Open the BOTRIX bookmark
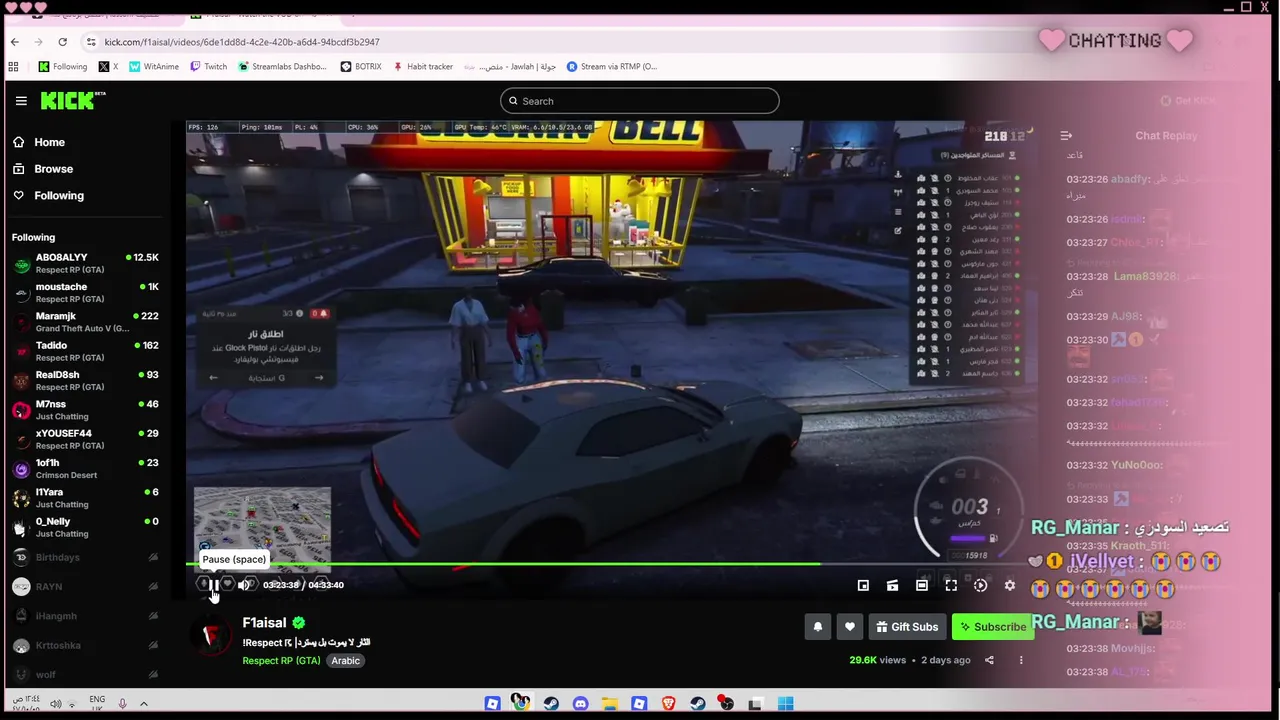This screenshot has height=720, width=1280. coord(361,67)
